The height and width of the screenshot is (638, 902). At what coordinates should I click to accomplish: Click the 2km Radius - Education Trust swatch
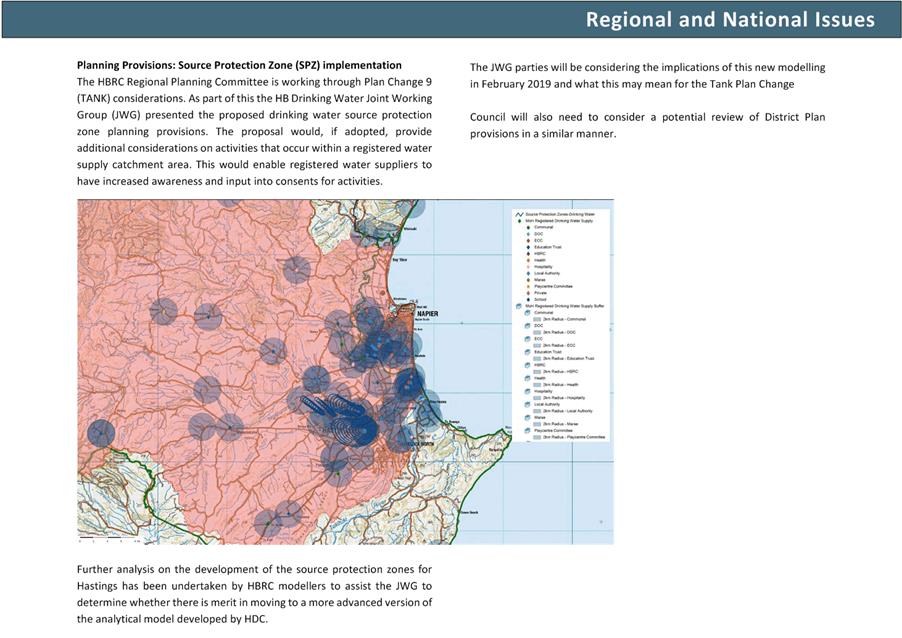click(x=537, y=358)
